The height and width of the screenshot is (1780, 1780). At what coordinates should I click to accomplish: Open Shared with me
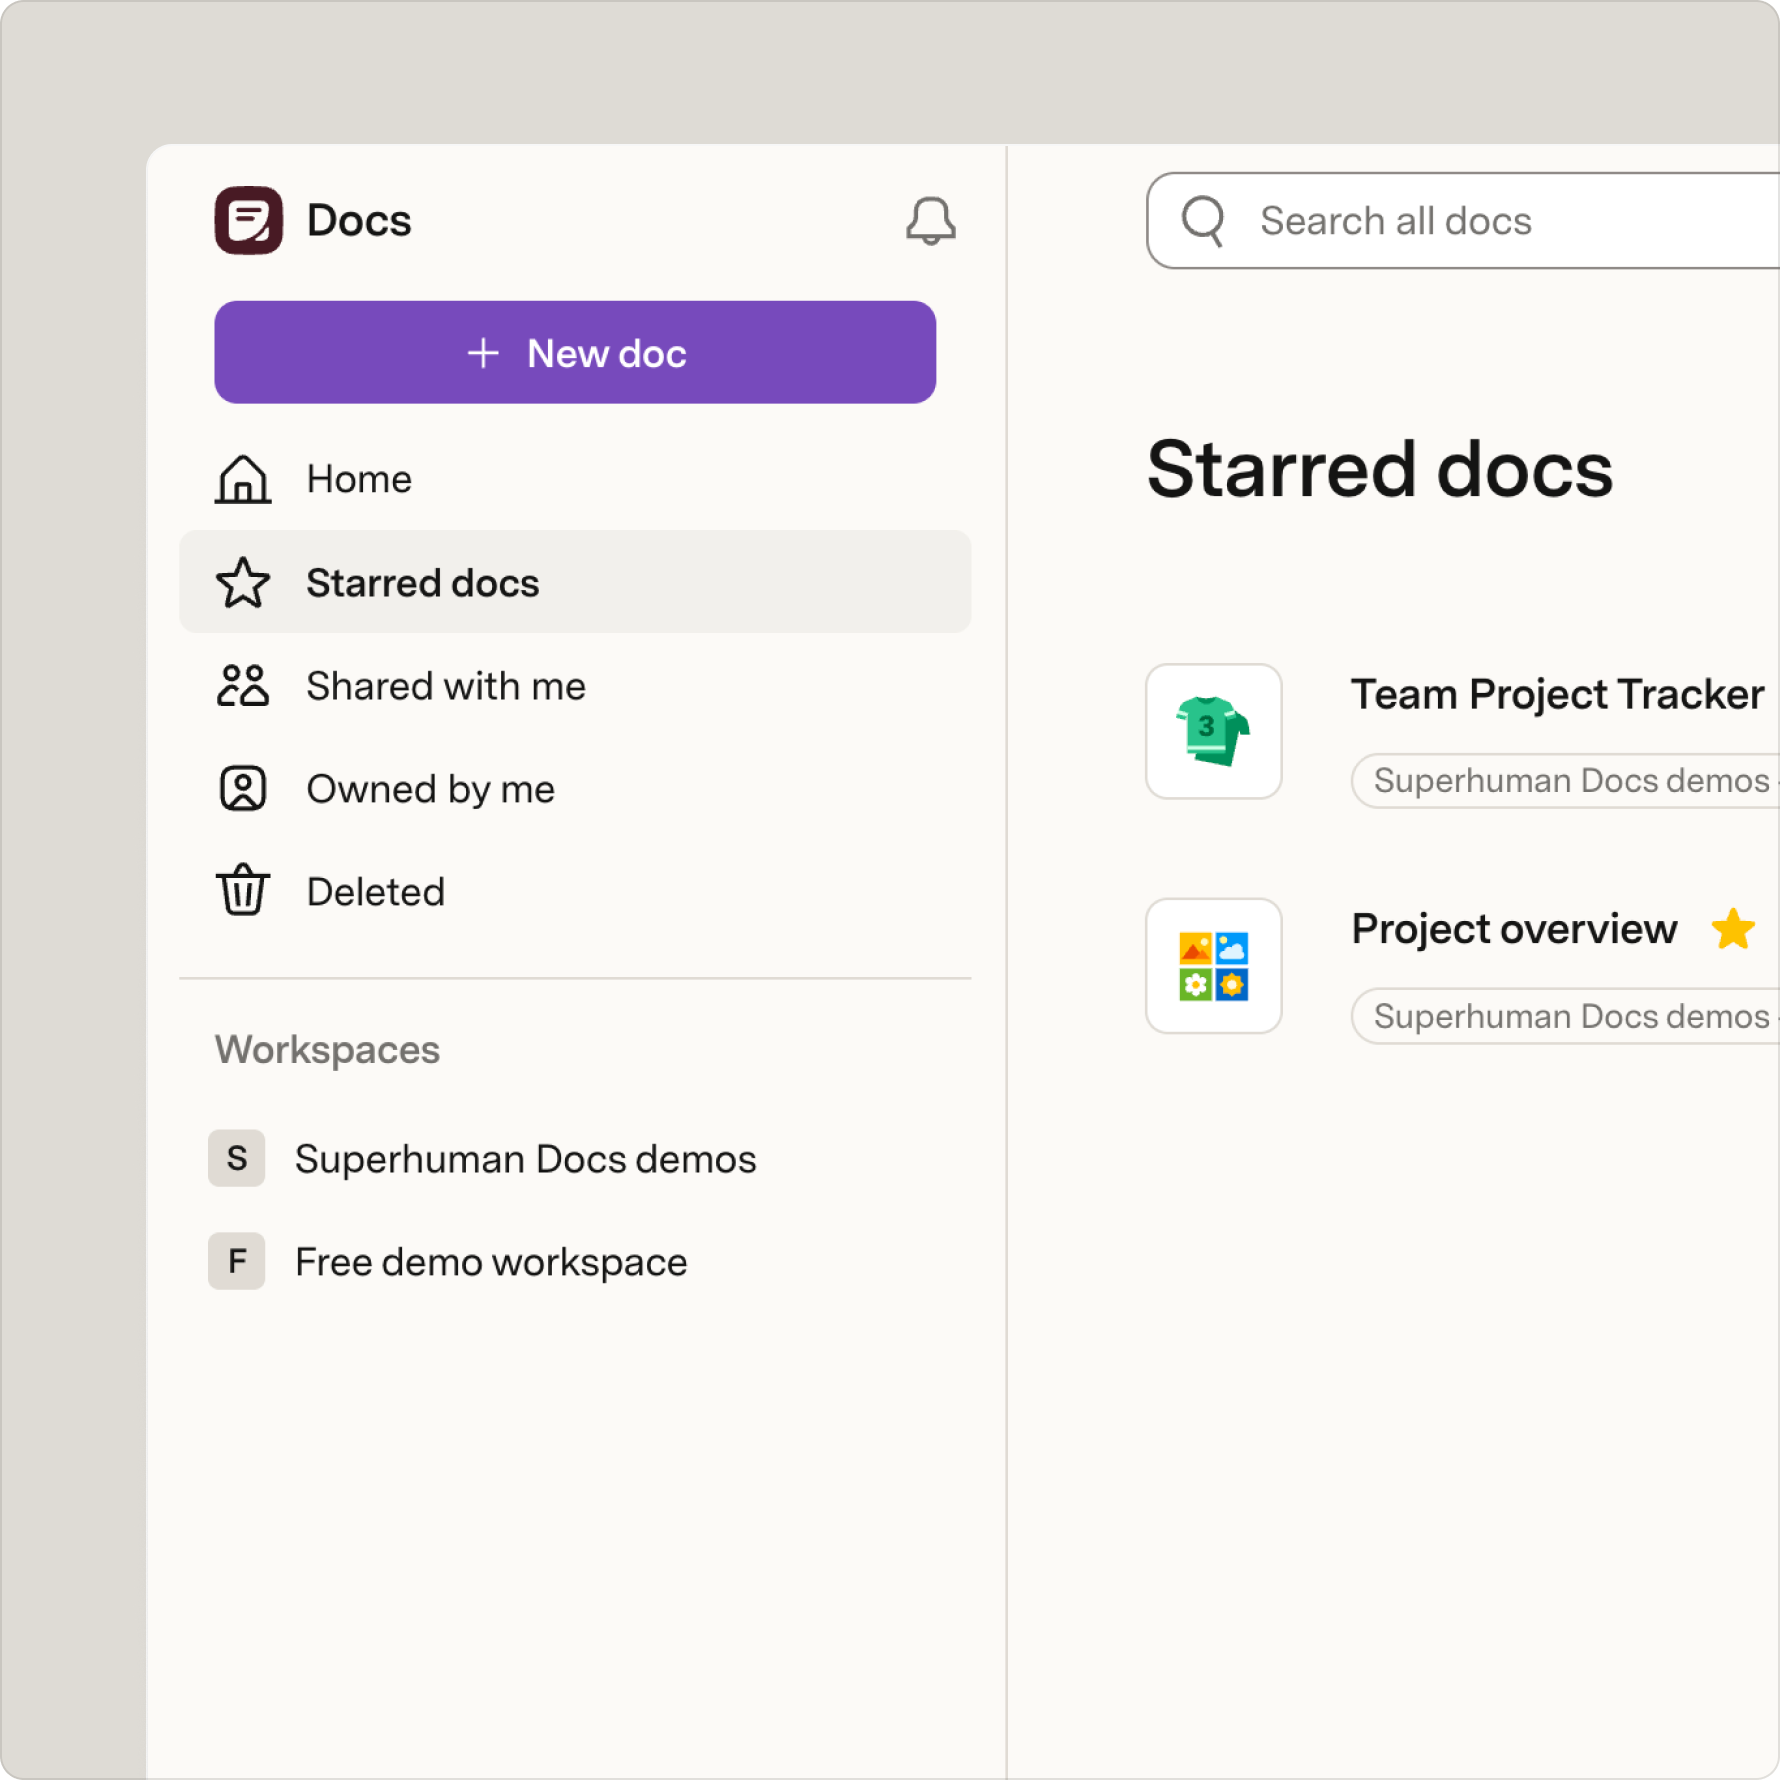click(x=575, y=686)
